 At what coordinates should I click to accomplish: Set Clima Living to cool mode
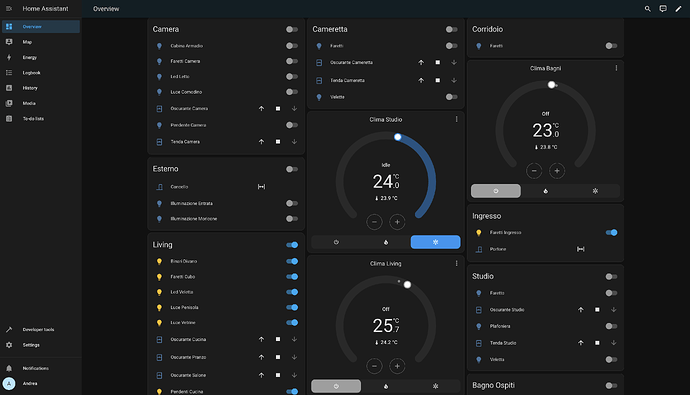tap(436, 386)
